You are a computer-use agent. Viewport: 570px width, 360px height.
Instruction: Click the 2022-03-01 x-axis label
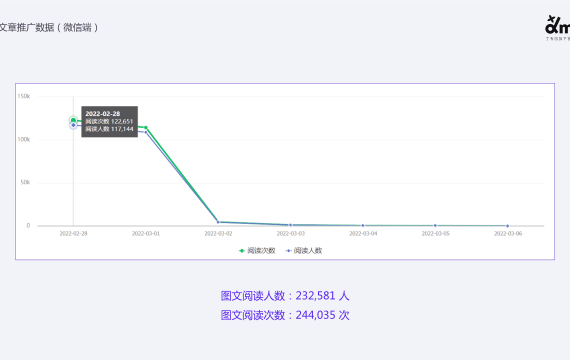coord(146,233)
